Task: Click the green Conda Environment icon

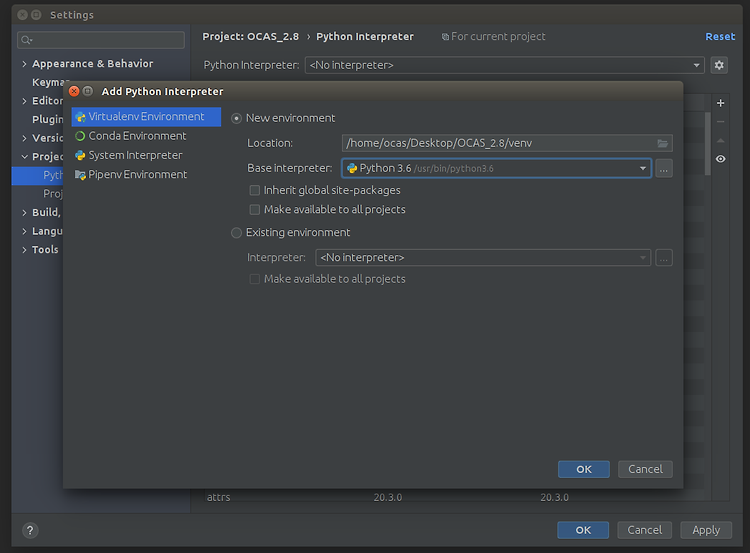Action: [x=80, y=136]
